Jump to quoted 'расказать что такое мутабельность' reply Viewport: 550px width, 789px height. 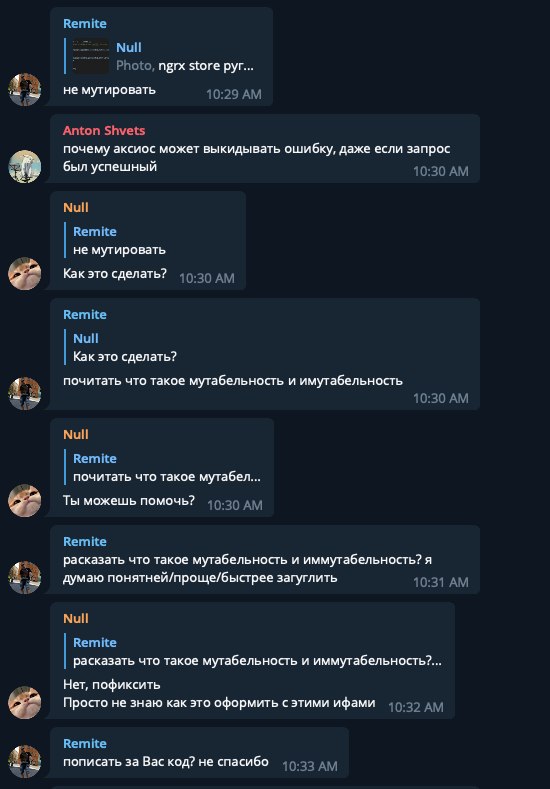pos(257,652)
